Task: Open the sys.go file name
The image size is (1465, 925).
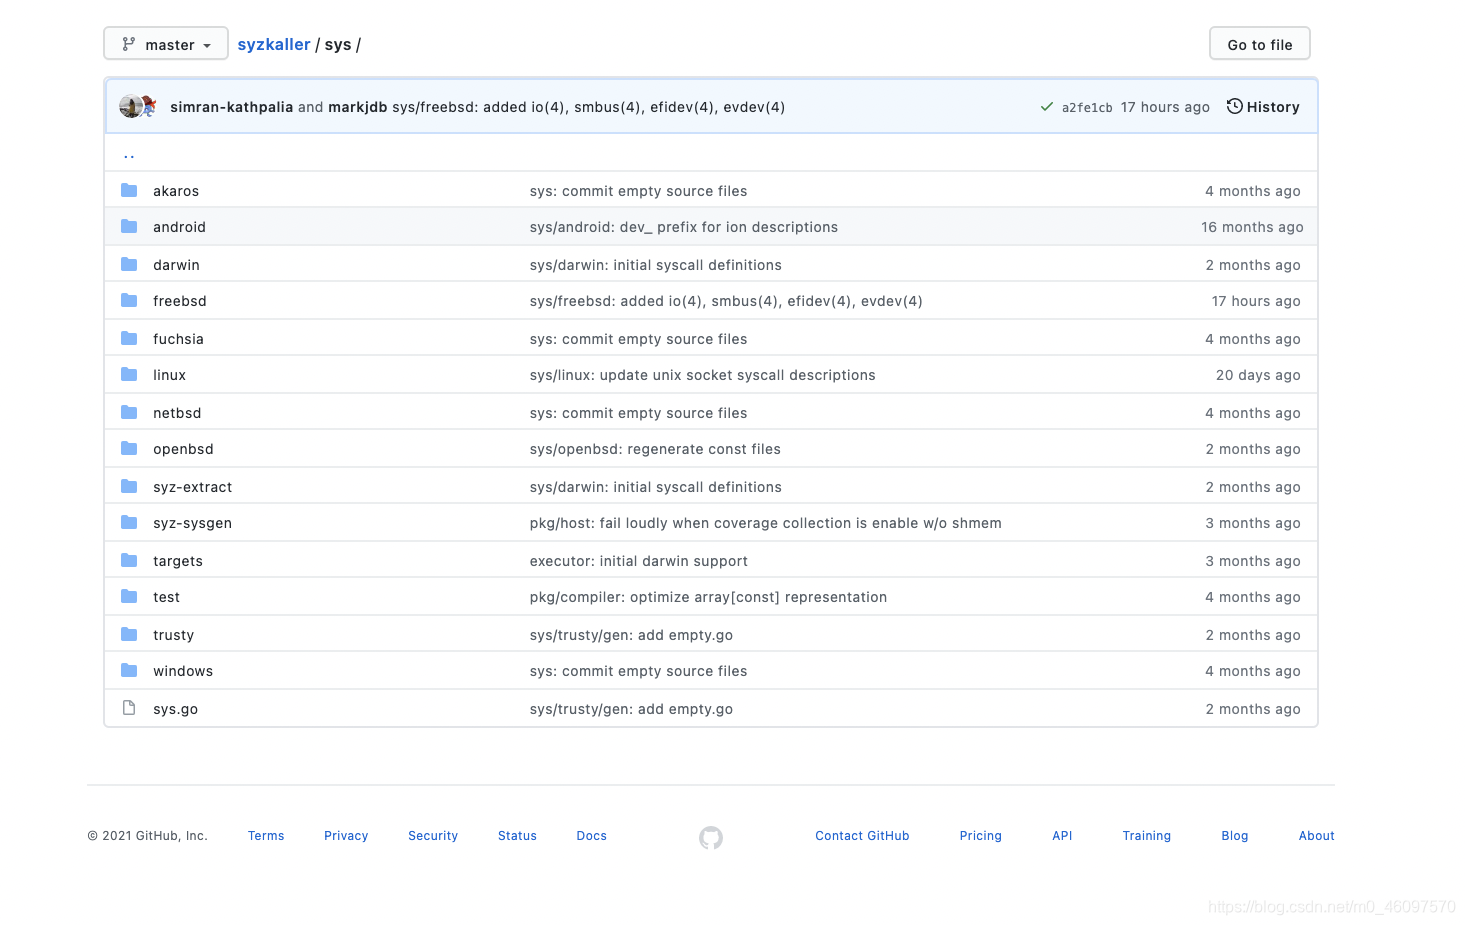Action: click(x=175, y=709)
